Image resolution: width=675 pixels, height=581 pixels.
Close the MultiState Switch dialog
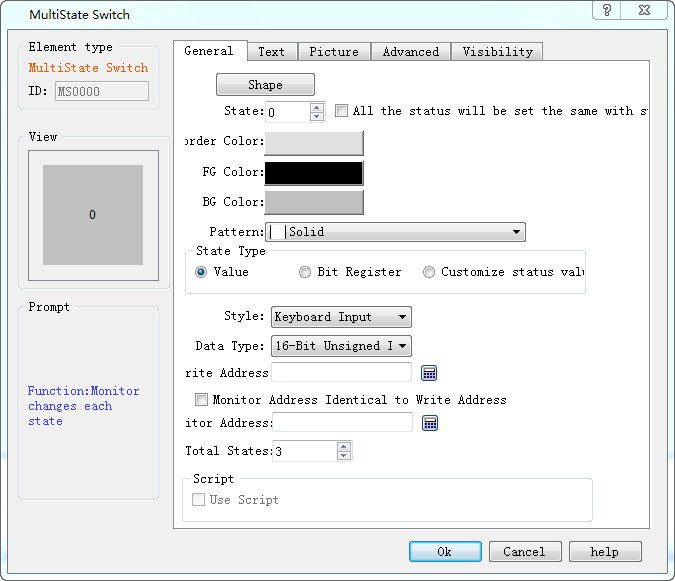tap(644, 10)
